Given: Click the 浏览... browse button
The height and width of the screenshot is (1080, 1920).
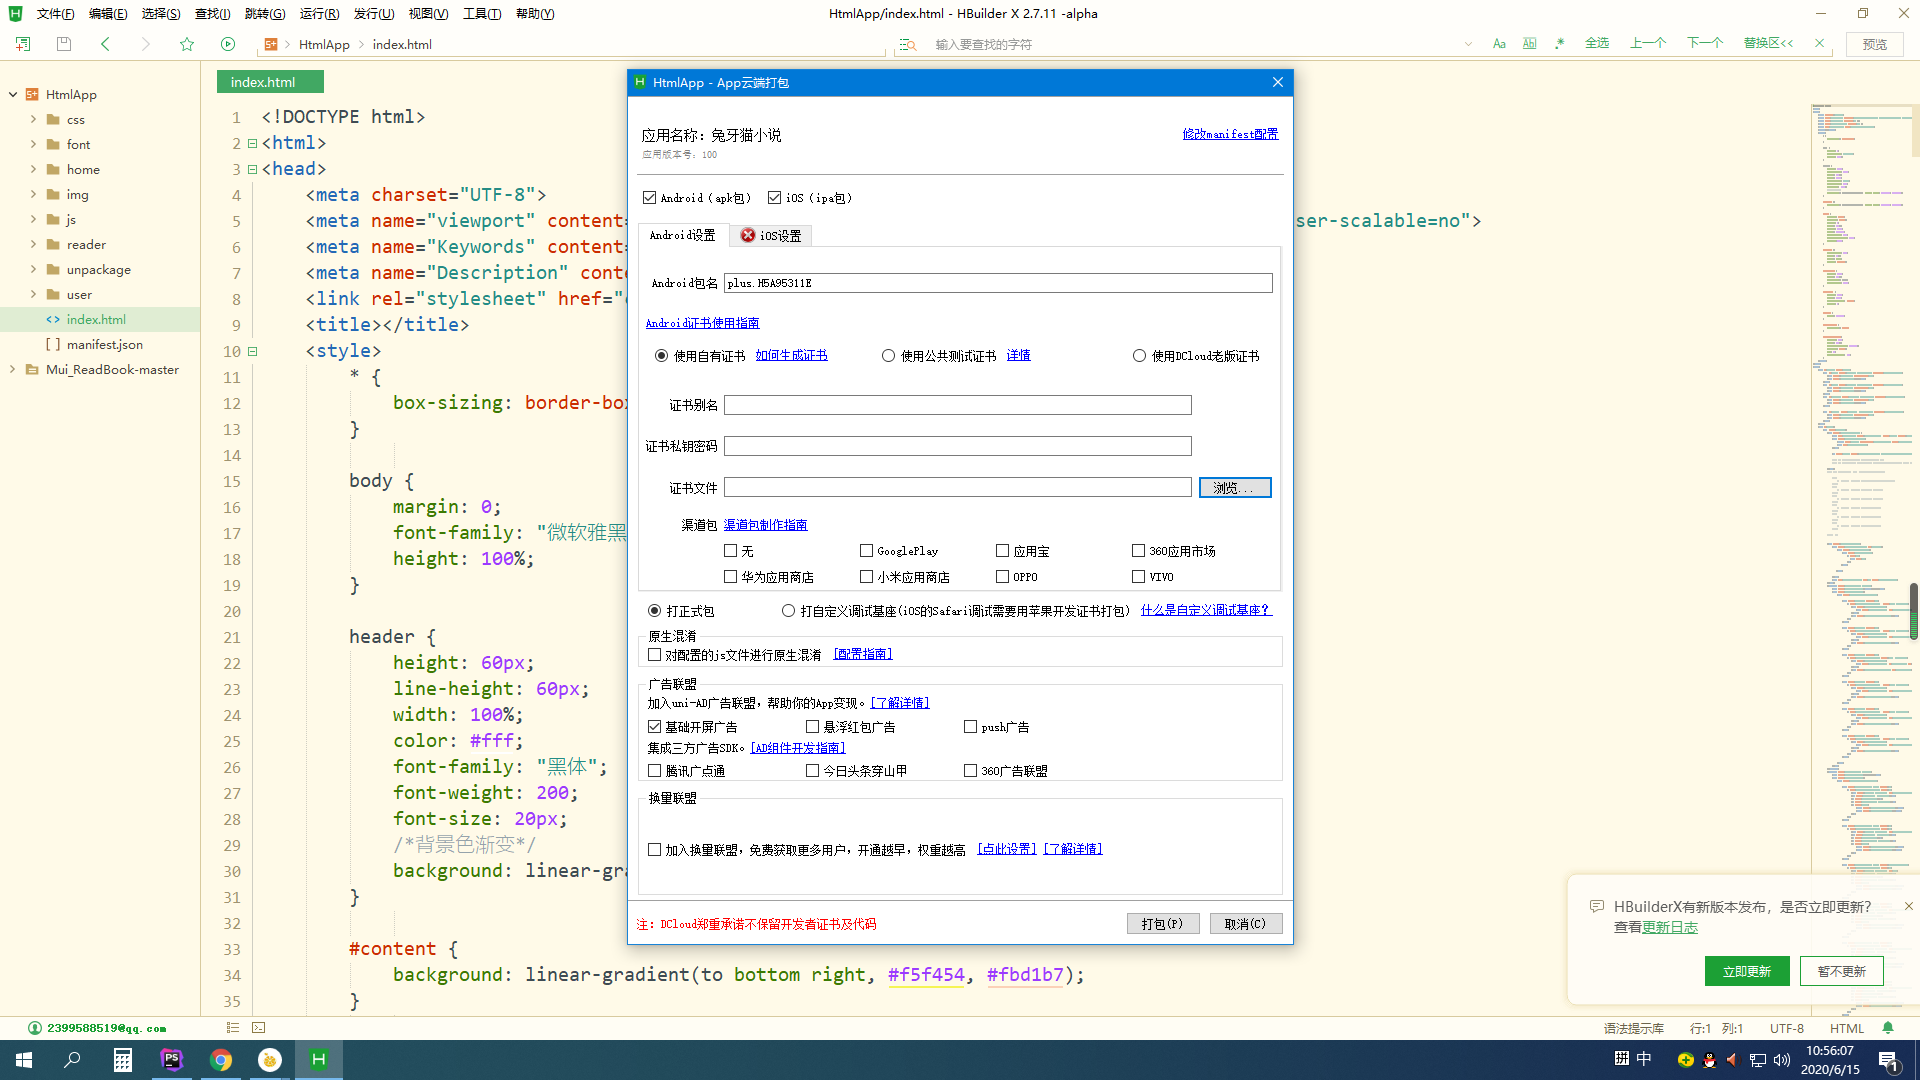Looking at the screenshot, I should pyautogui.click(x=1235, y=488).
